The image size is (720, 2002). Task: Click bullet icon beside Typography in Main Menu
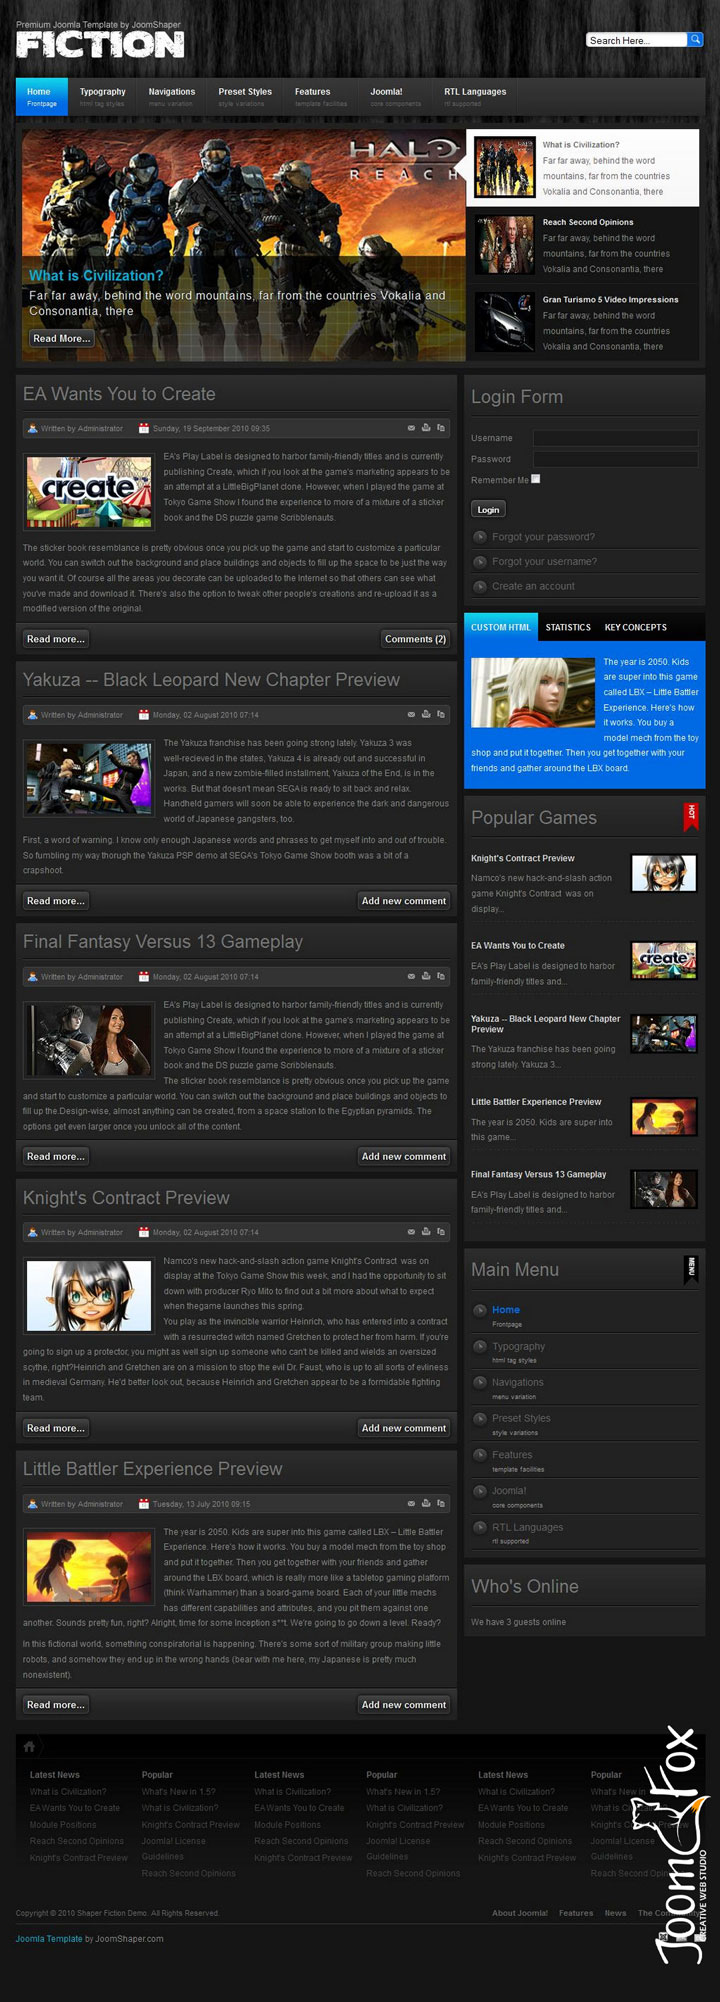(x=480, y=1347)
